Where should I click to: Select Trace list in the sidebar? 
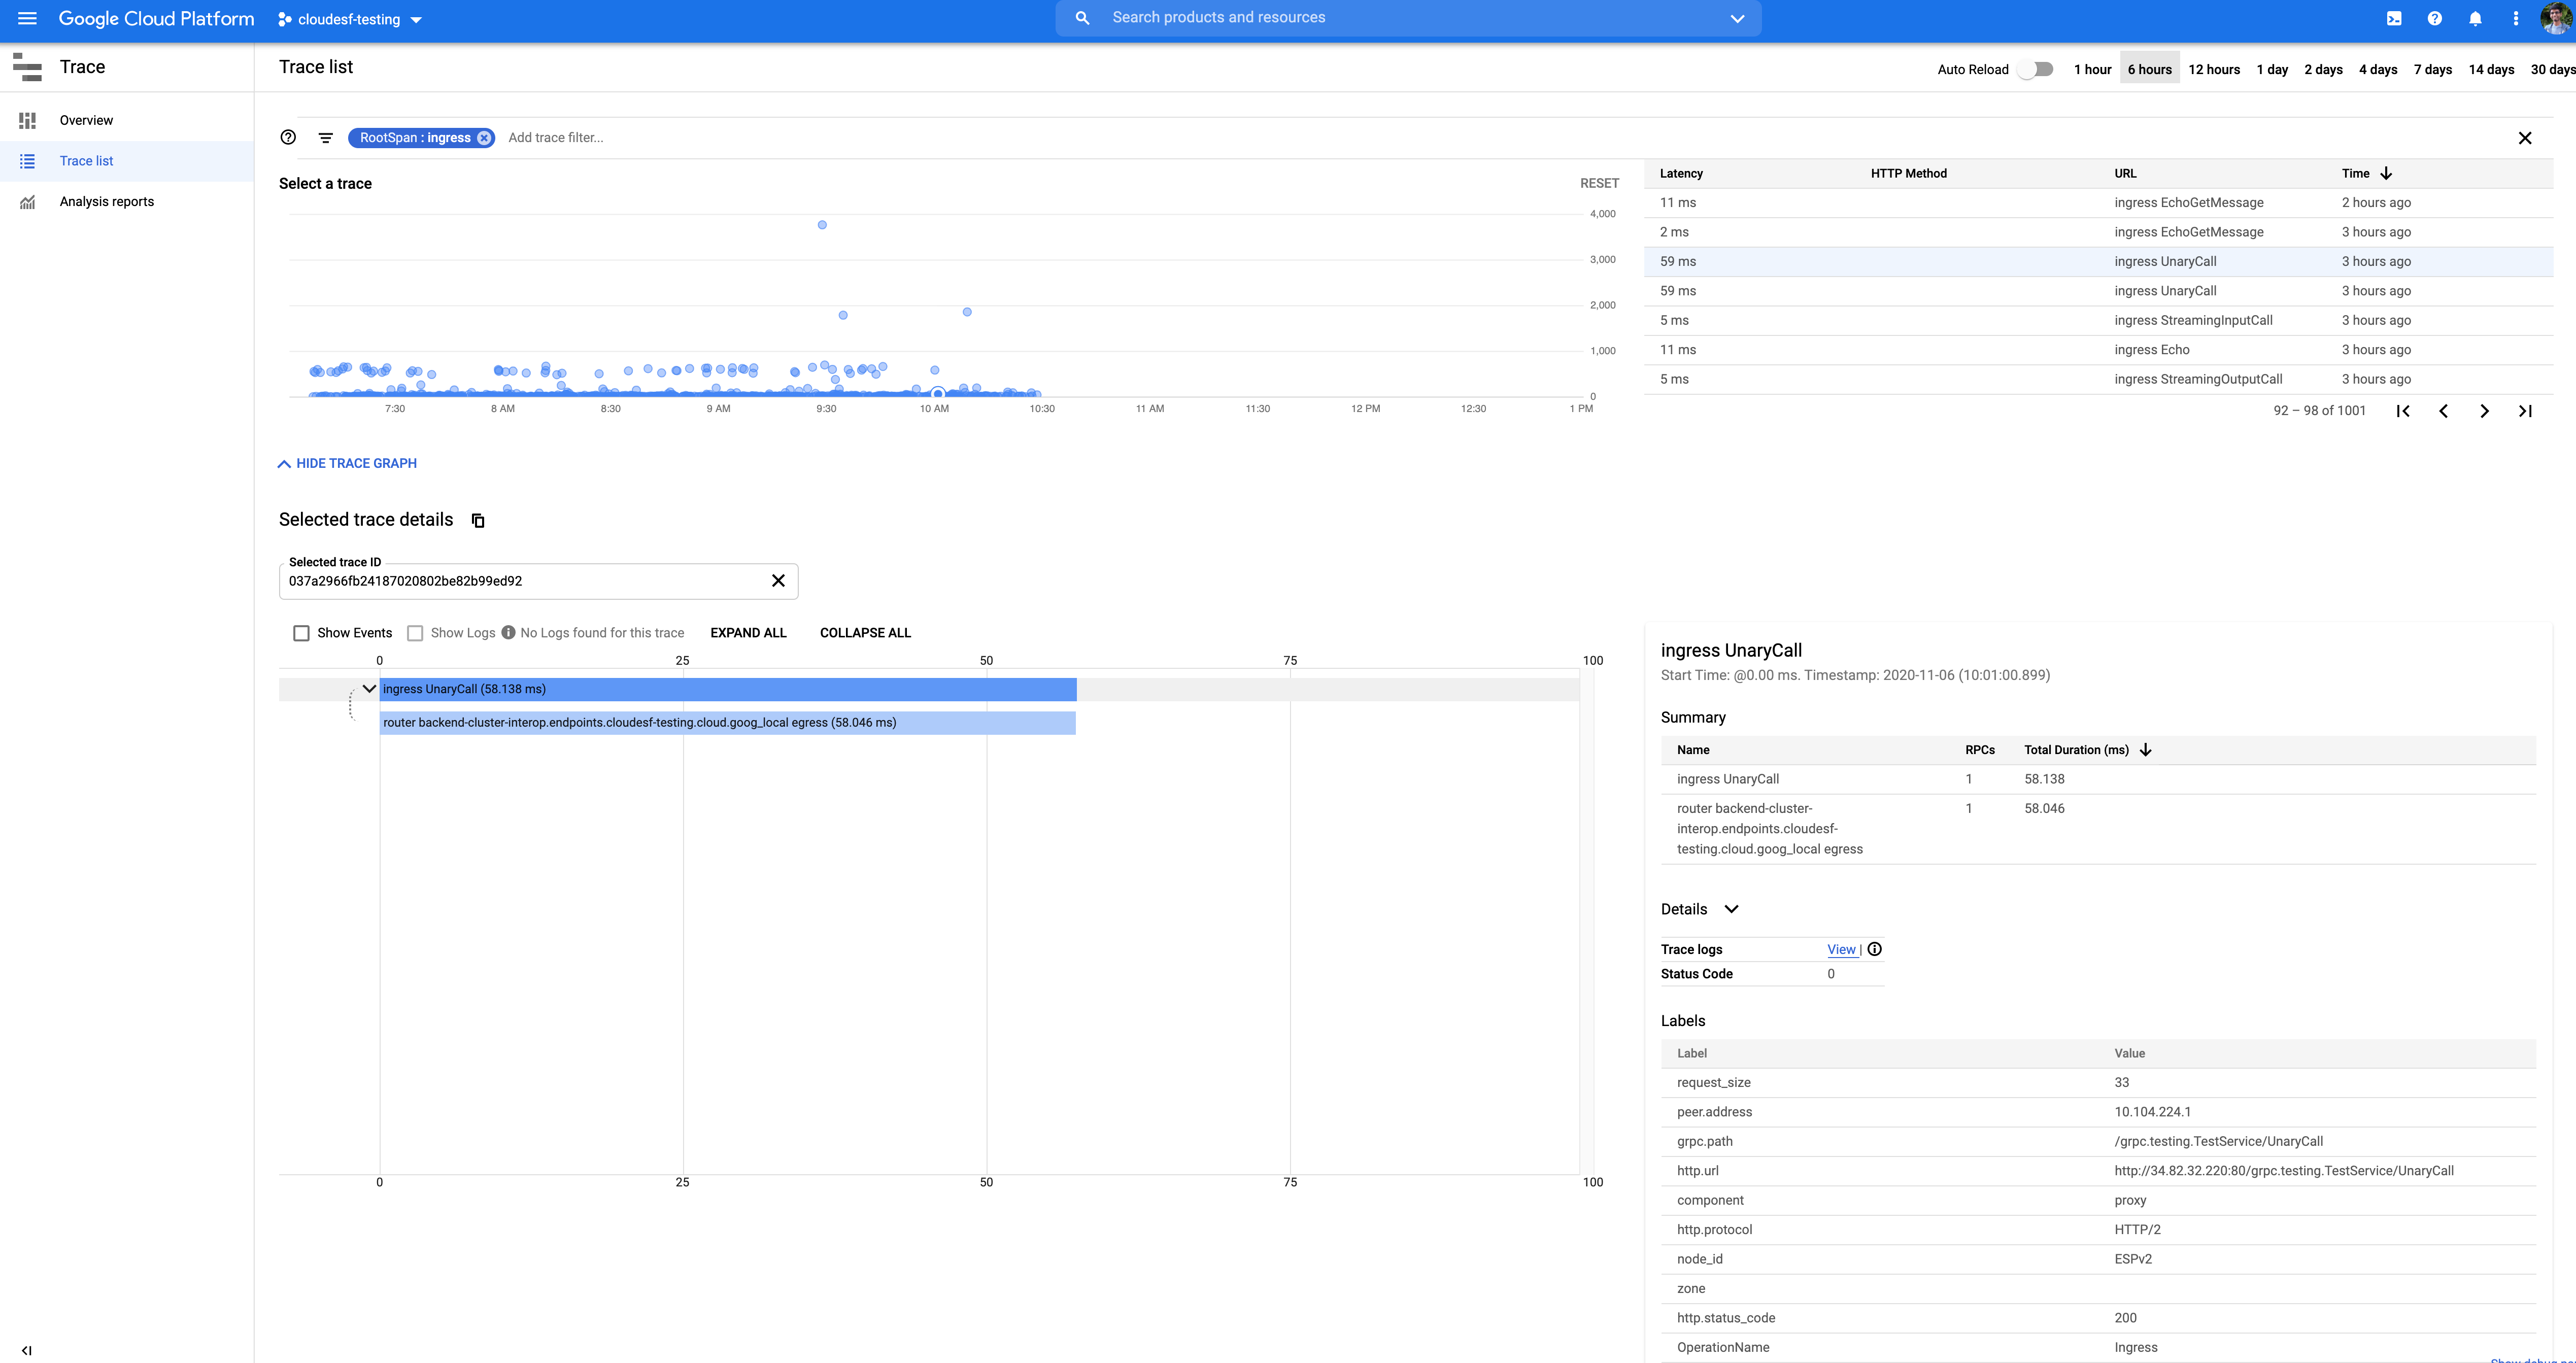(86, 160)
